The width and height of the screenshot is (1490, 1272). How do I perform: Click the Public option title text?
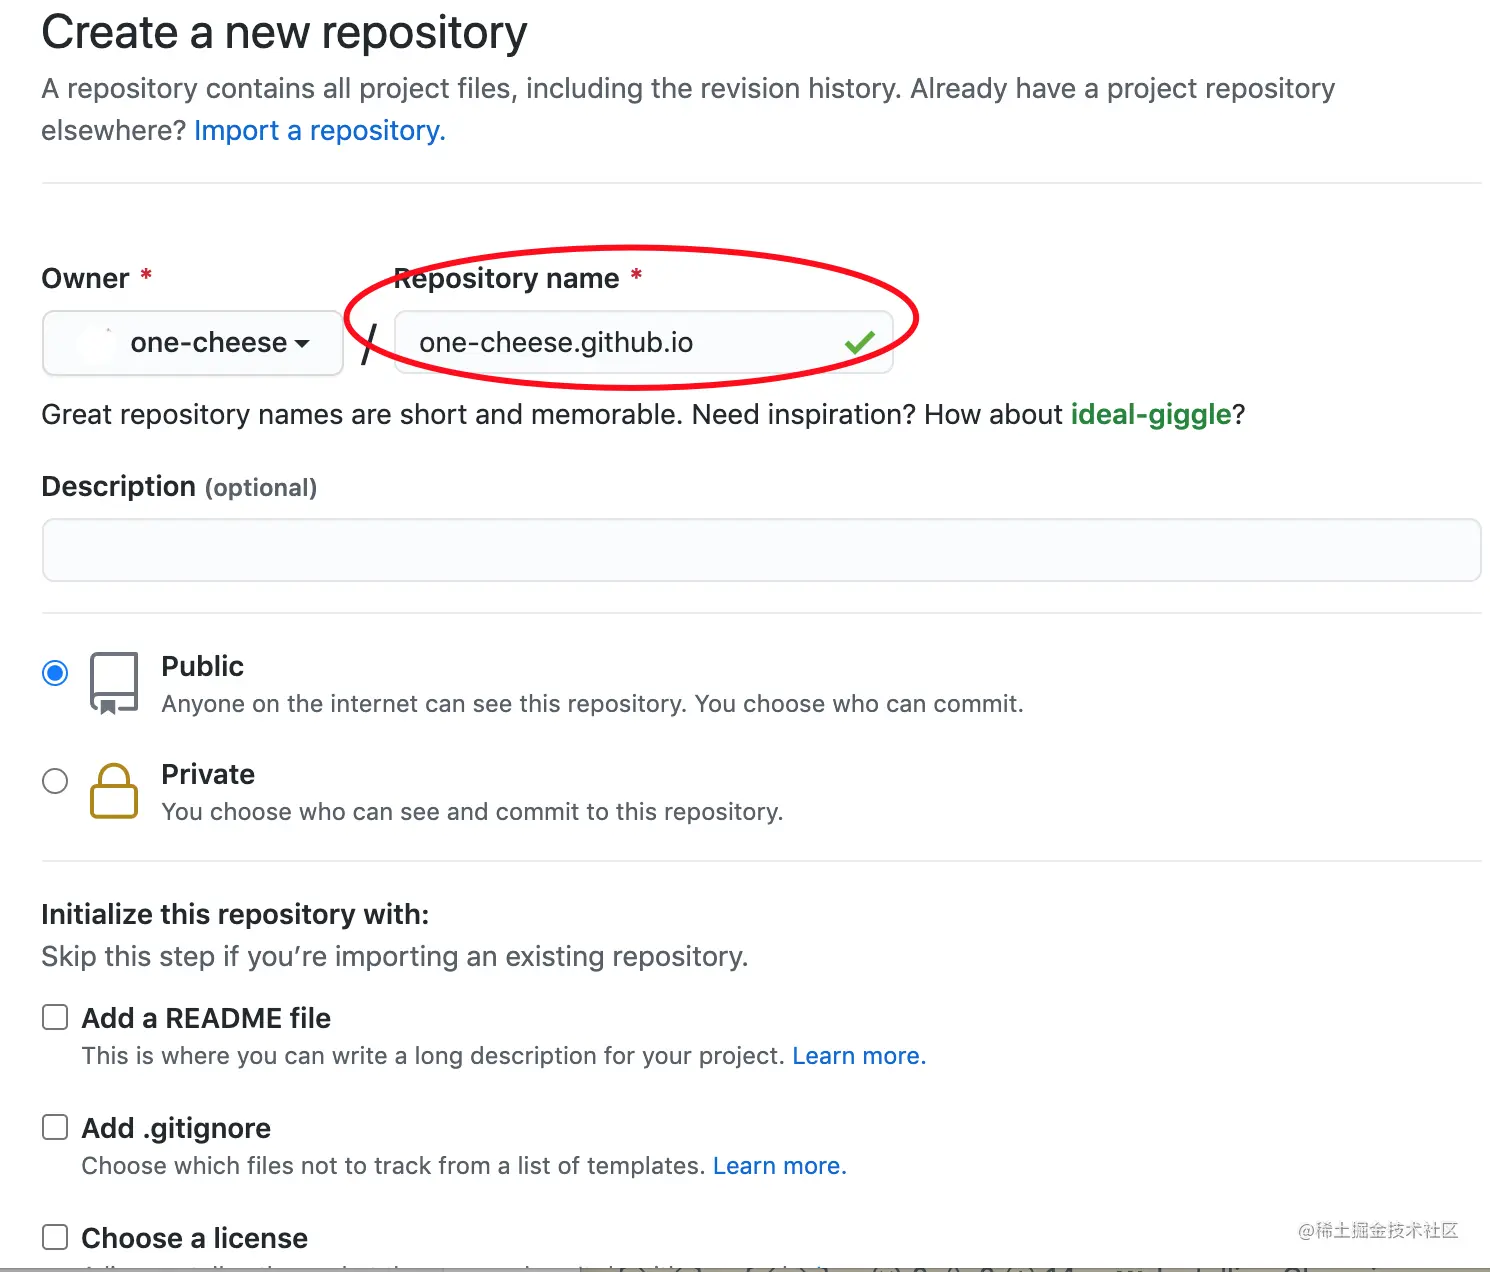(203, 666)
